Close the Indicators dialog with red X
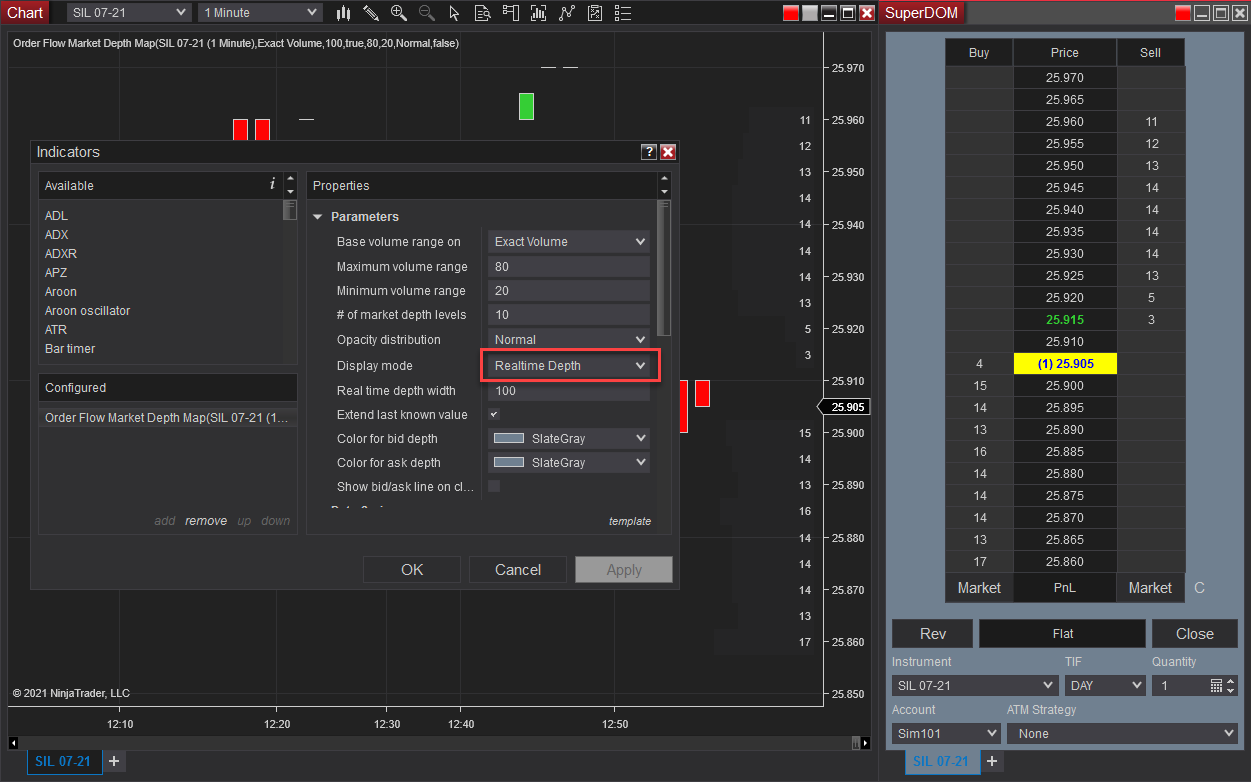 668,152
